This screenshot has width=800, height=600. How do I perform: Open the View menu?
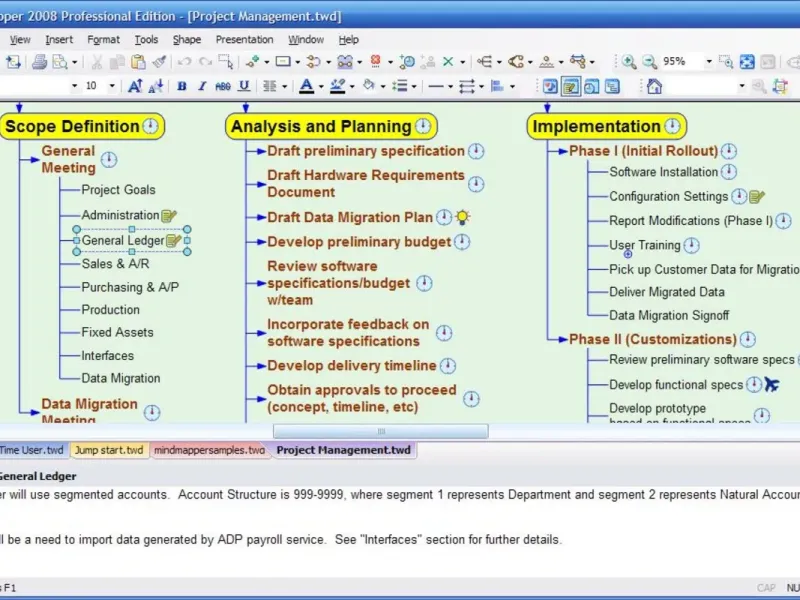[x=20, y=40]
